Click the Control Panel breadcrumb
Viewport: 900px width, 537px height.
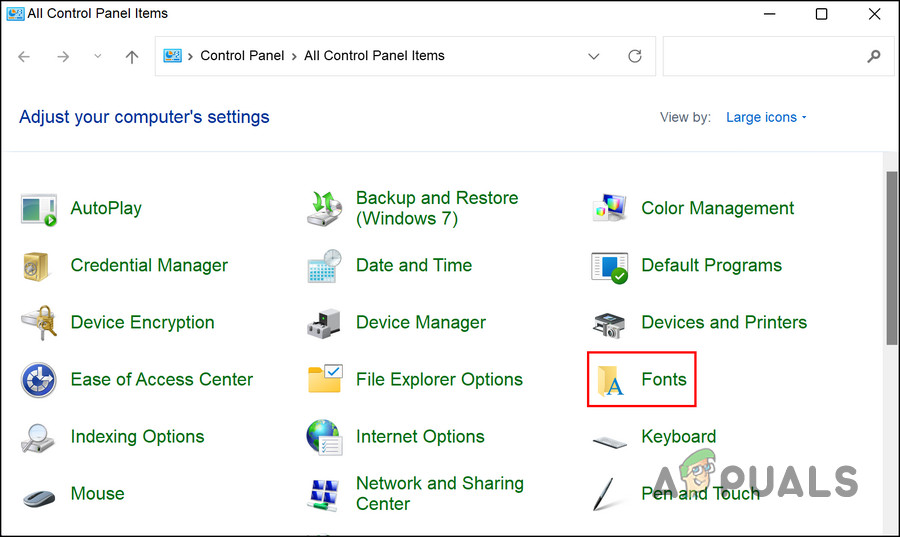pyautogui.click(x=242, y=56)
